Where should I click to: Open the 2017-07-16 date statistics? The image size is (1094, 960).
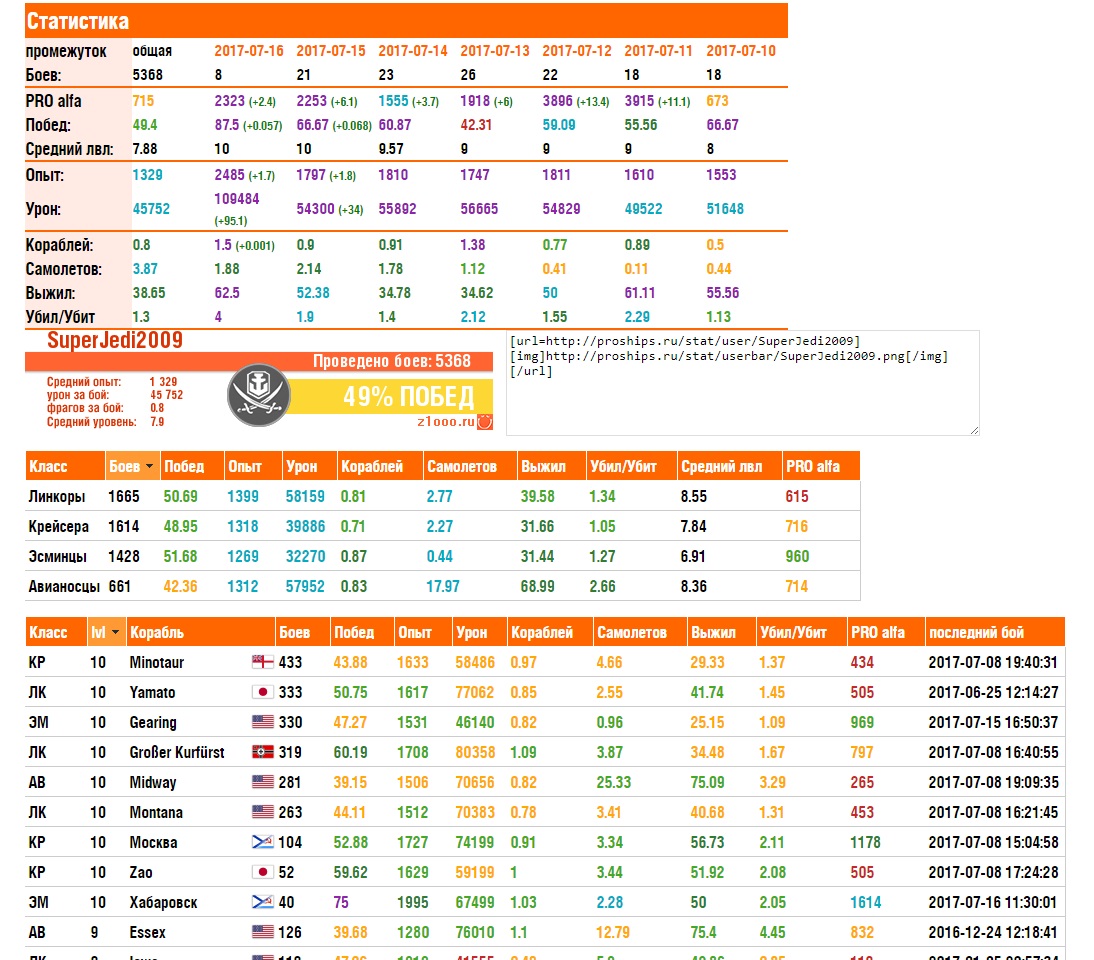(x=248, y=51)
